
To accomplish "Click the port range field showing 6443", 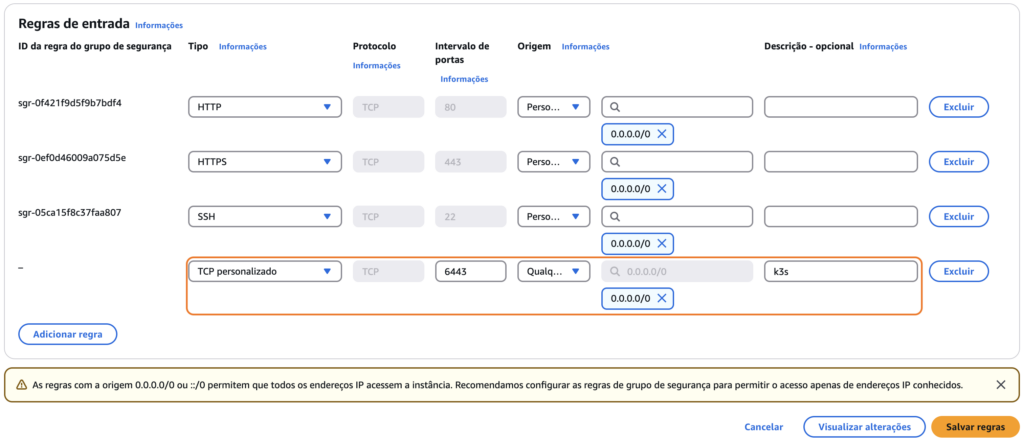I will [470, 272].
